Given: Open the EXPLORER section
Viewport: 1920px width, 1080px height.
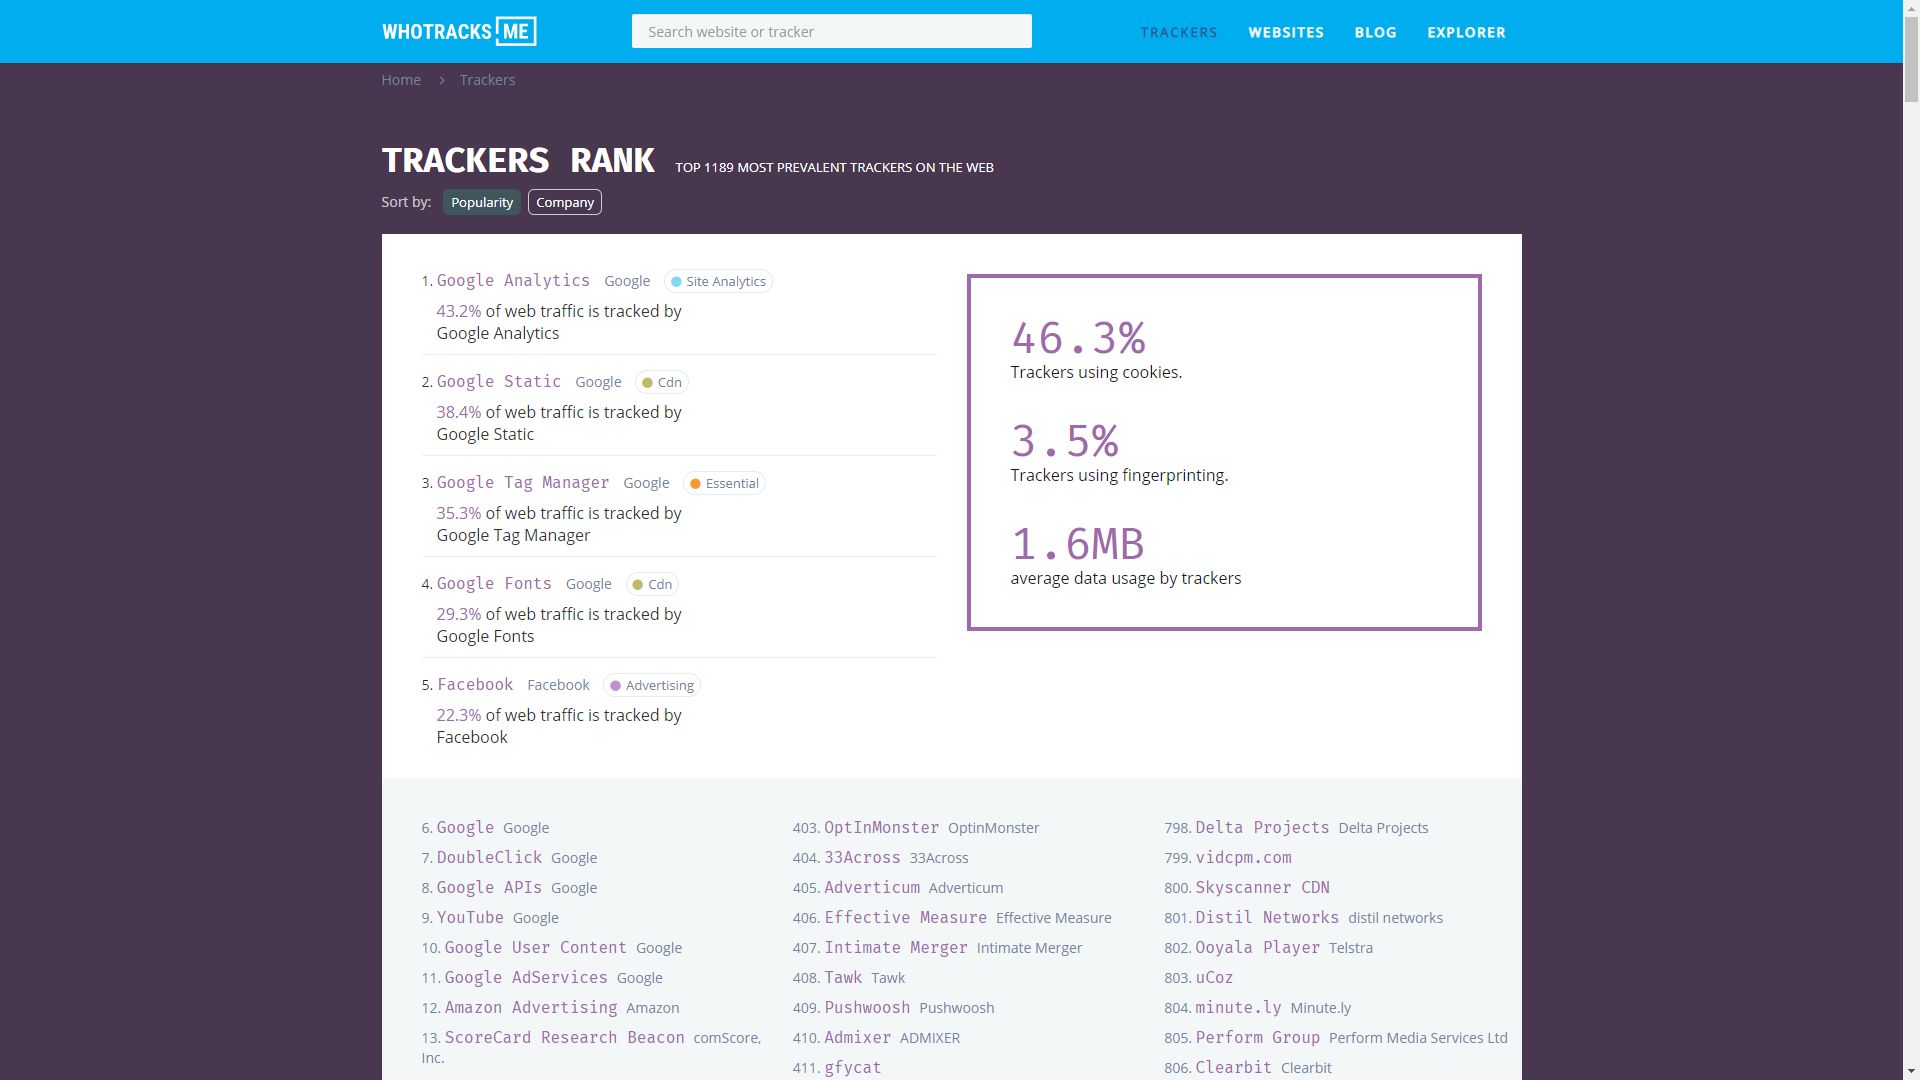Looking at the screenshot, I should pyautogui.click(x=1466, y=32).
